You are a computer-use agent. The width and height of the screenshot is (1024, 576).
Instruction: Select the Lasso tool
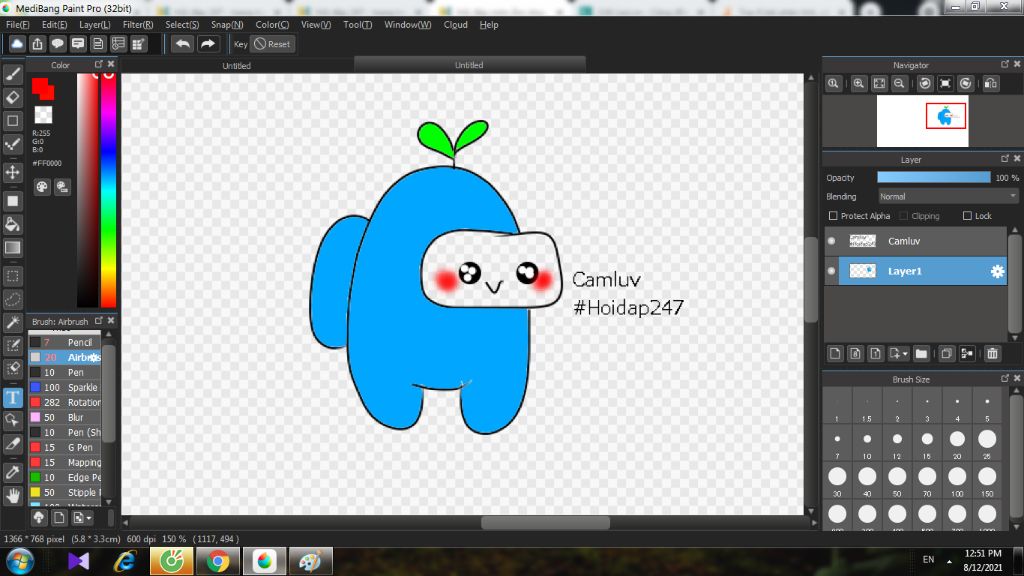(x=12, y=299)
